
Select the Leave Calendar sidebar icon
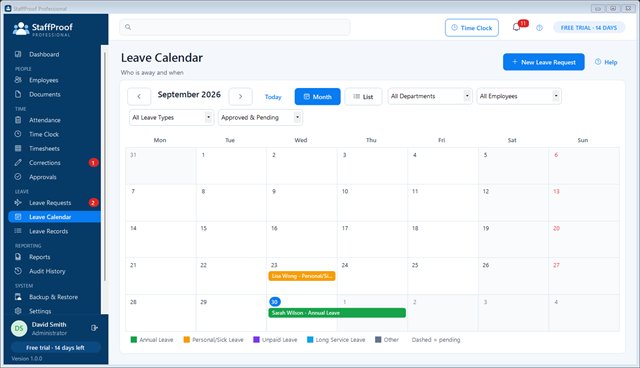[18, 217]
